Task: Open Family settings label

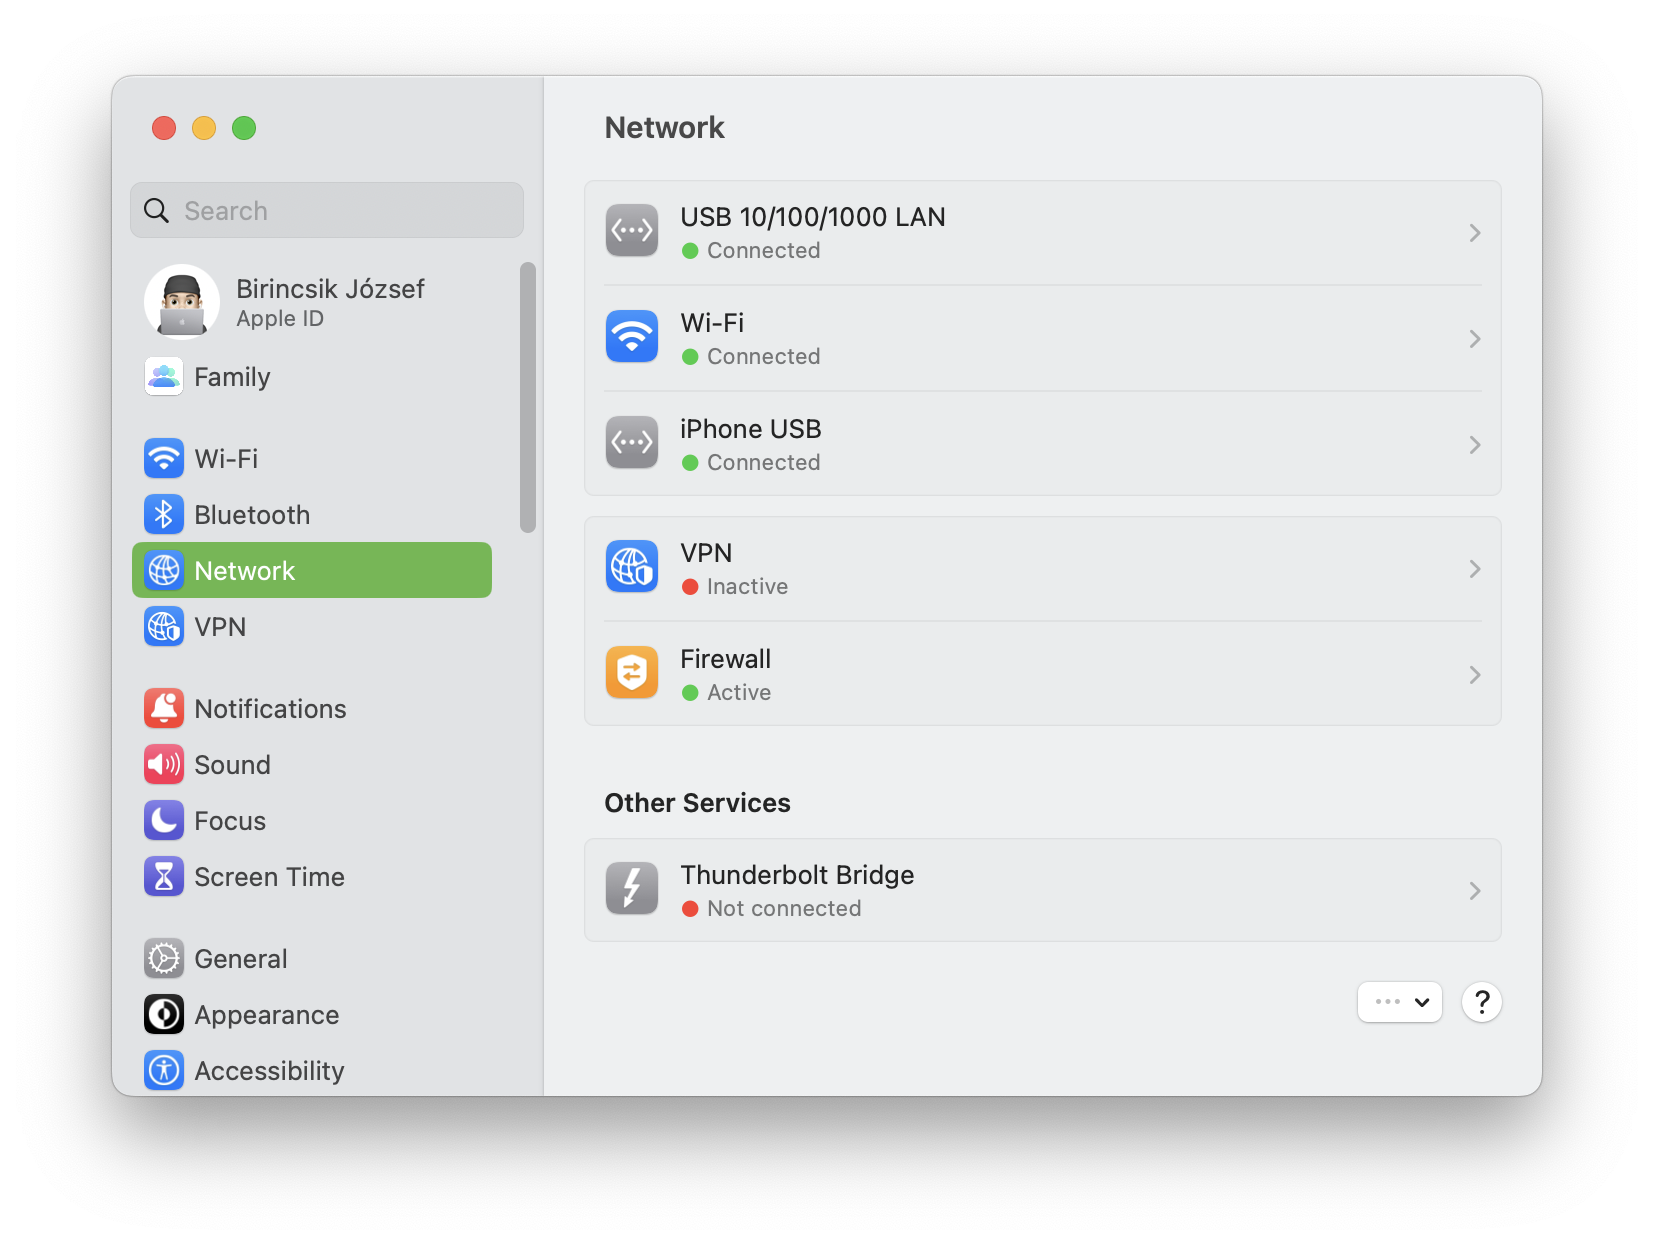Action: [x=232, y=377]
